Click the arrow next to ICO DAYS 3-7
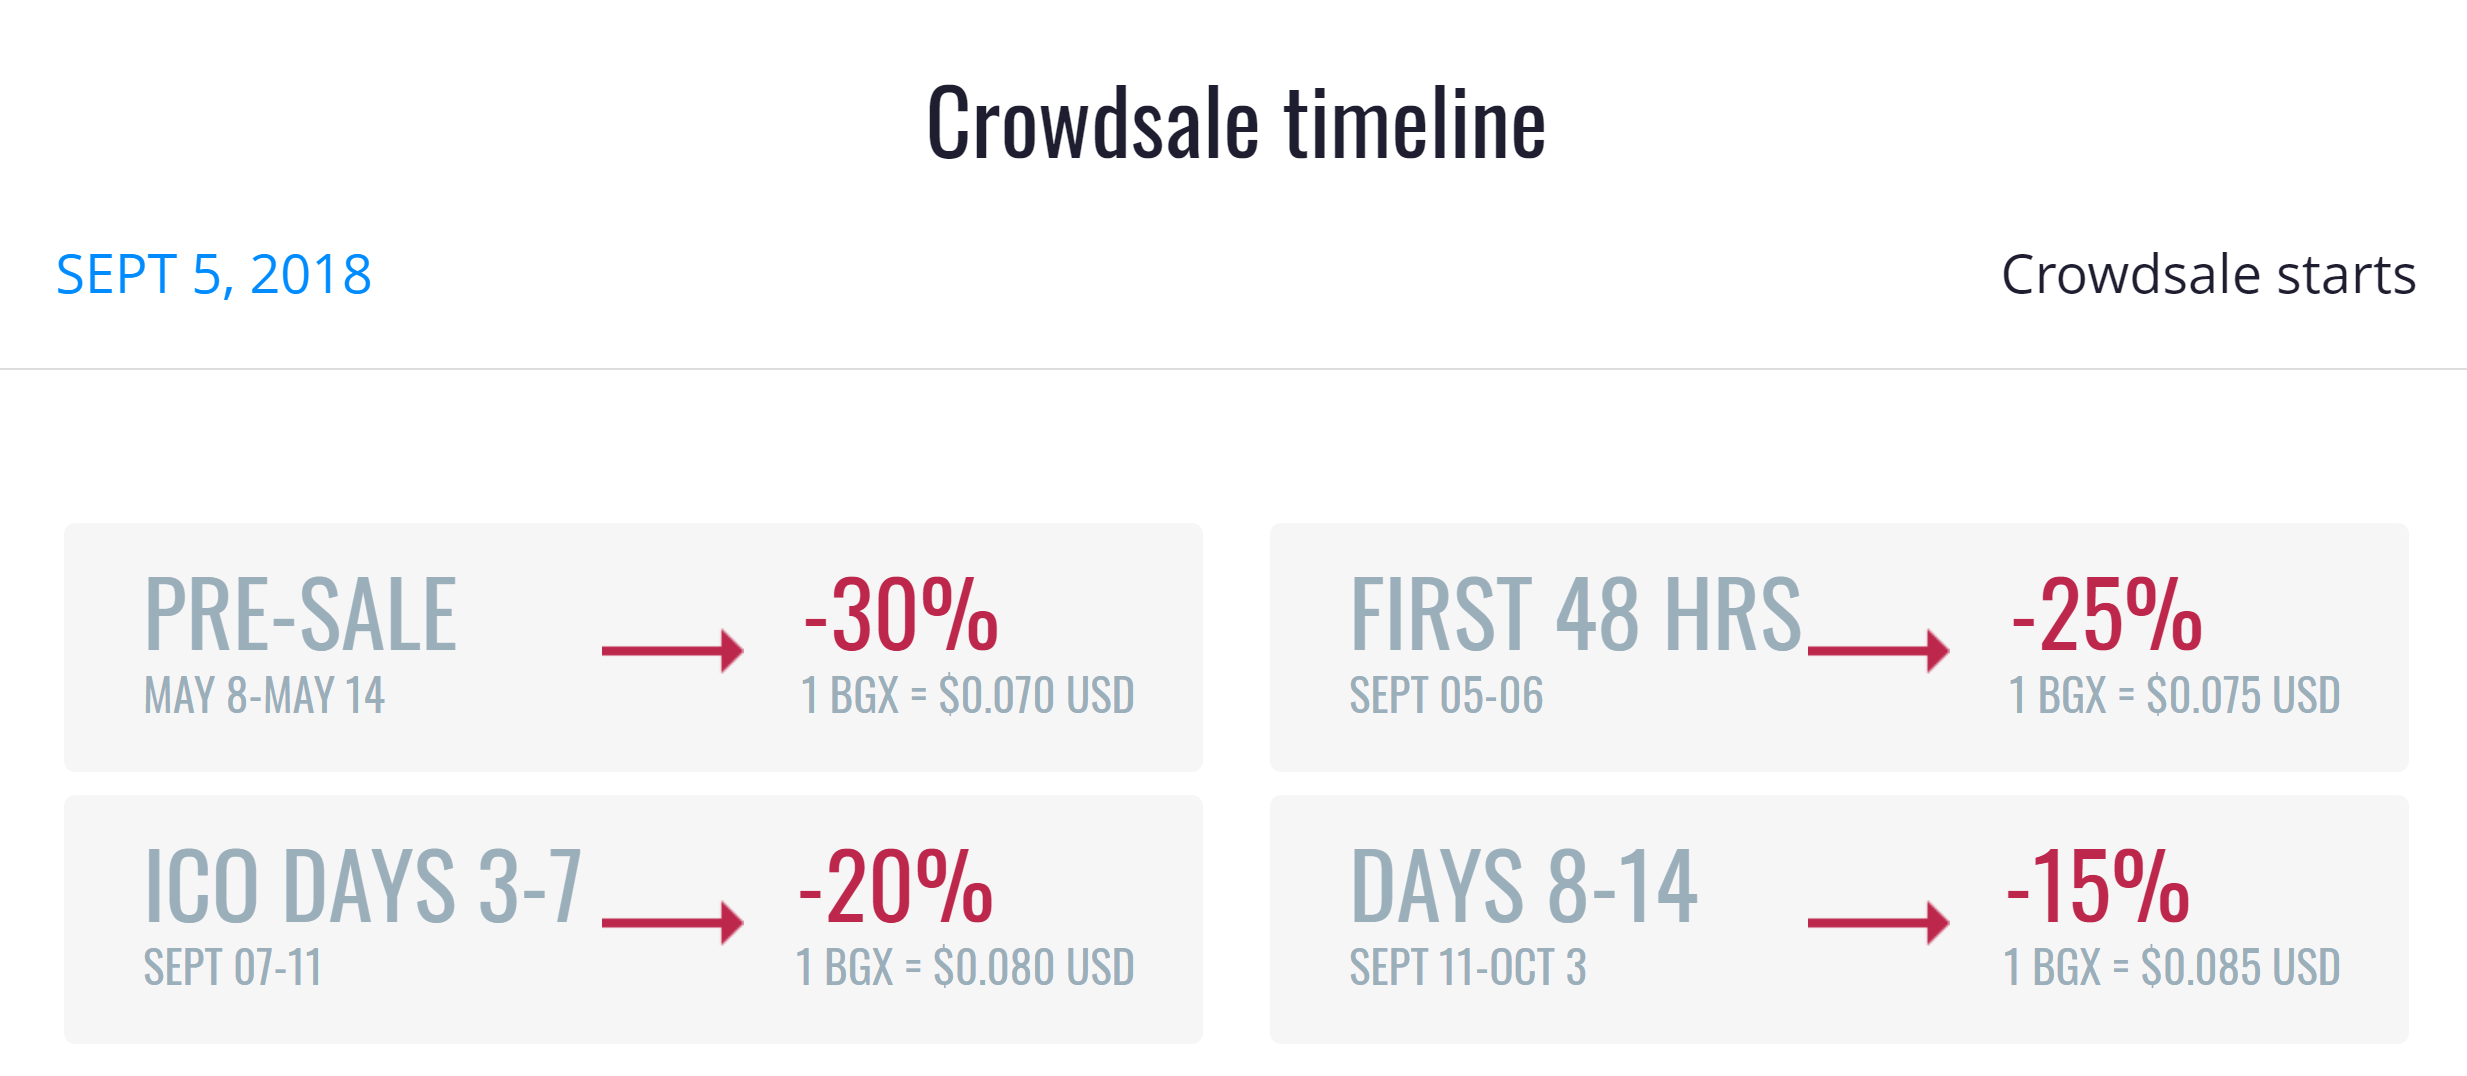The height and width of the screenshot is (1076, 2467). coord(672,922)
